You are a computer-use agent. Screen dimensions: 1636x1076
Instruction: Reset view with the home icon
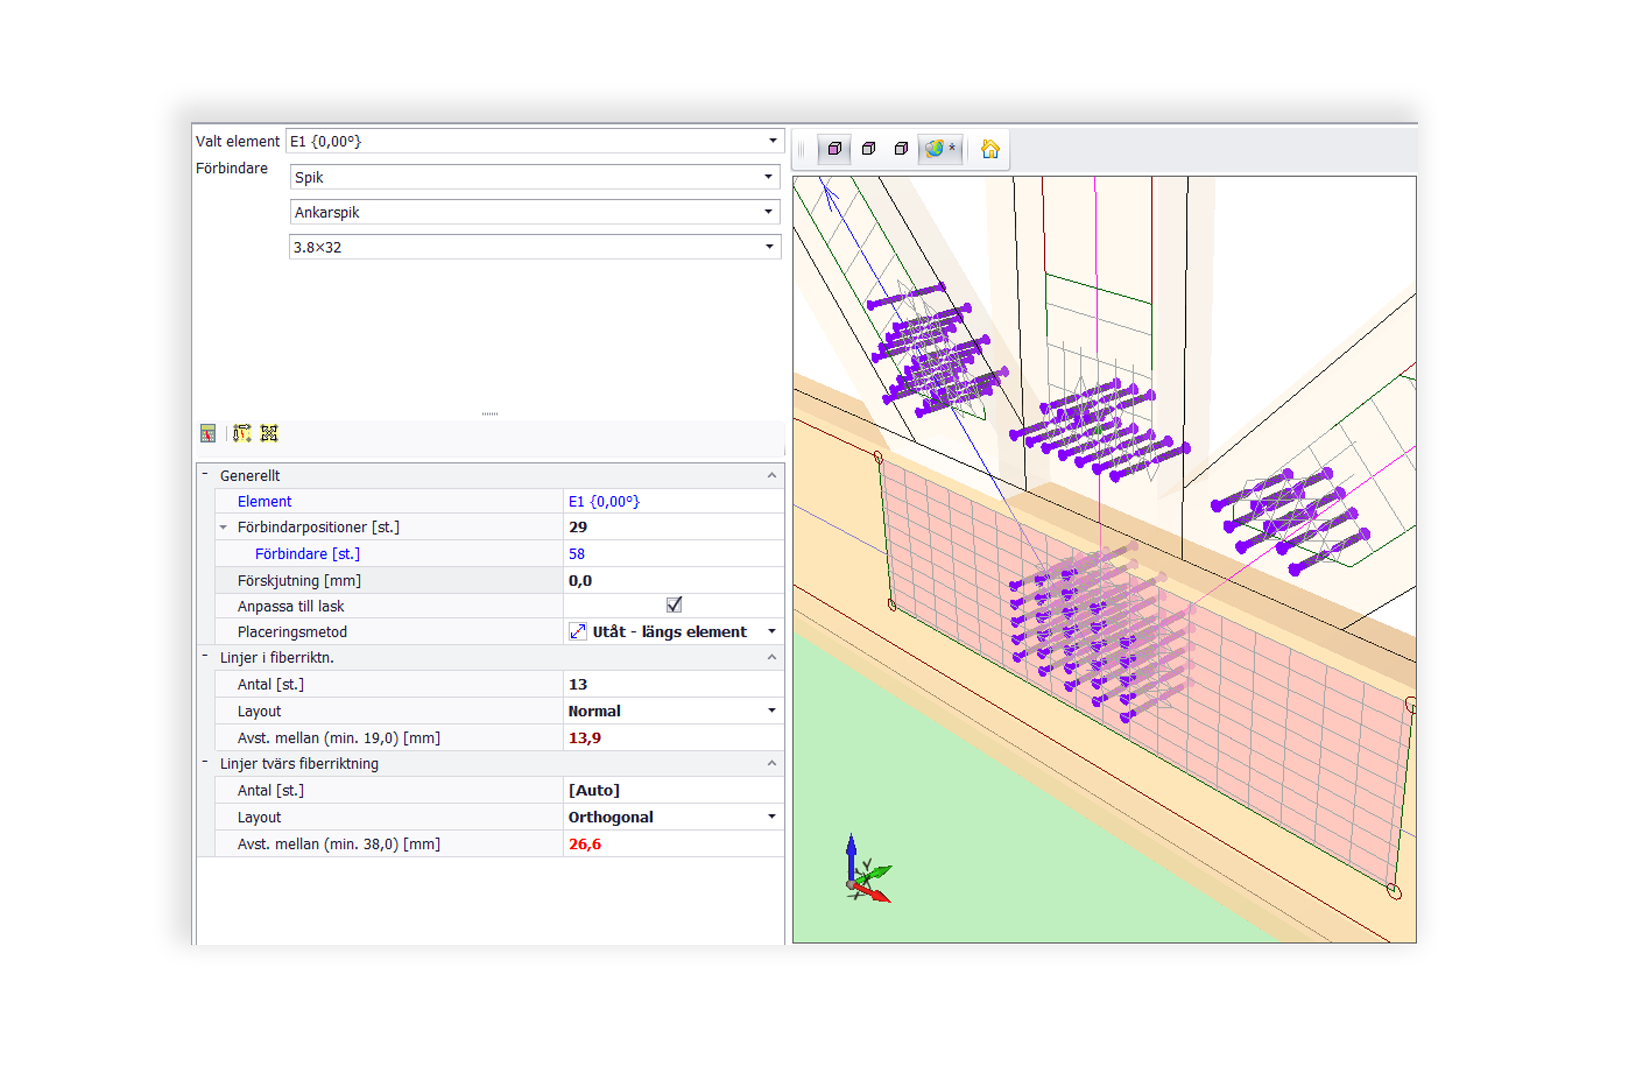990,149
